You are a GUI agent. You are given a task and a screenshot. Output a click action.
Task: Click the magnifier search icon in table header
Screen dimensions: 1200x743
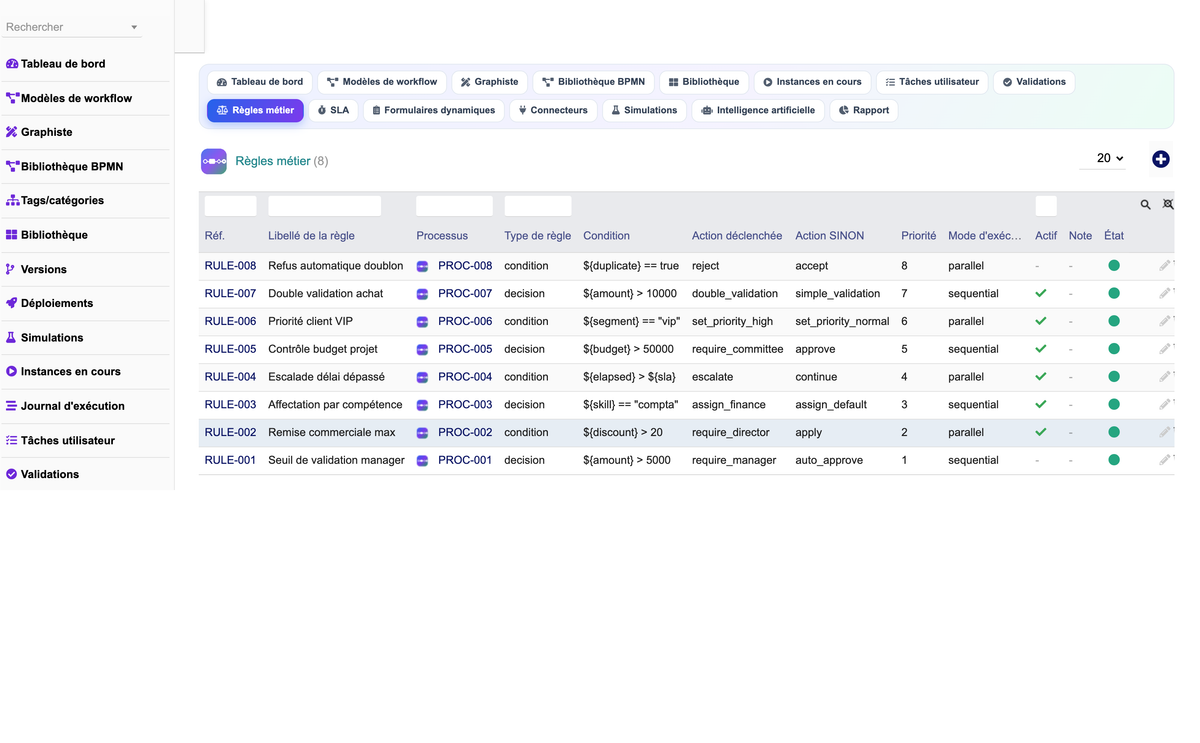1145,205
